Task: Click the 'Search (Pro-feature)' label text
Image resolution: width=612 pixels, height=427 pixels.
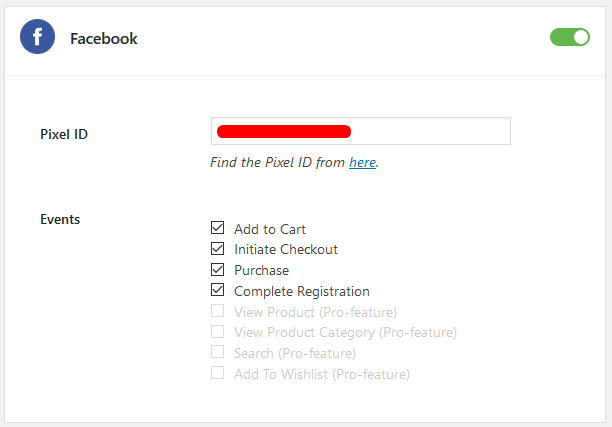Action: coord(295,354)
